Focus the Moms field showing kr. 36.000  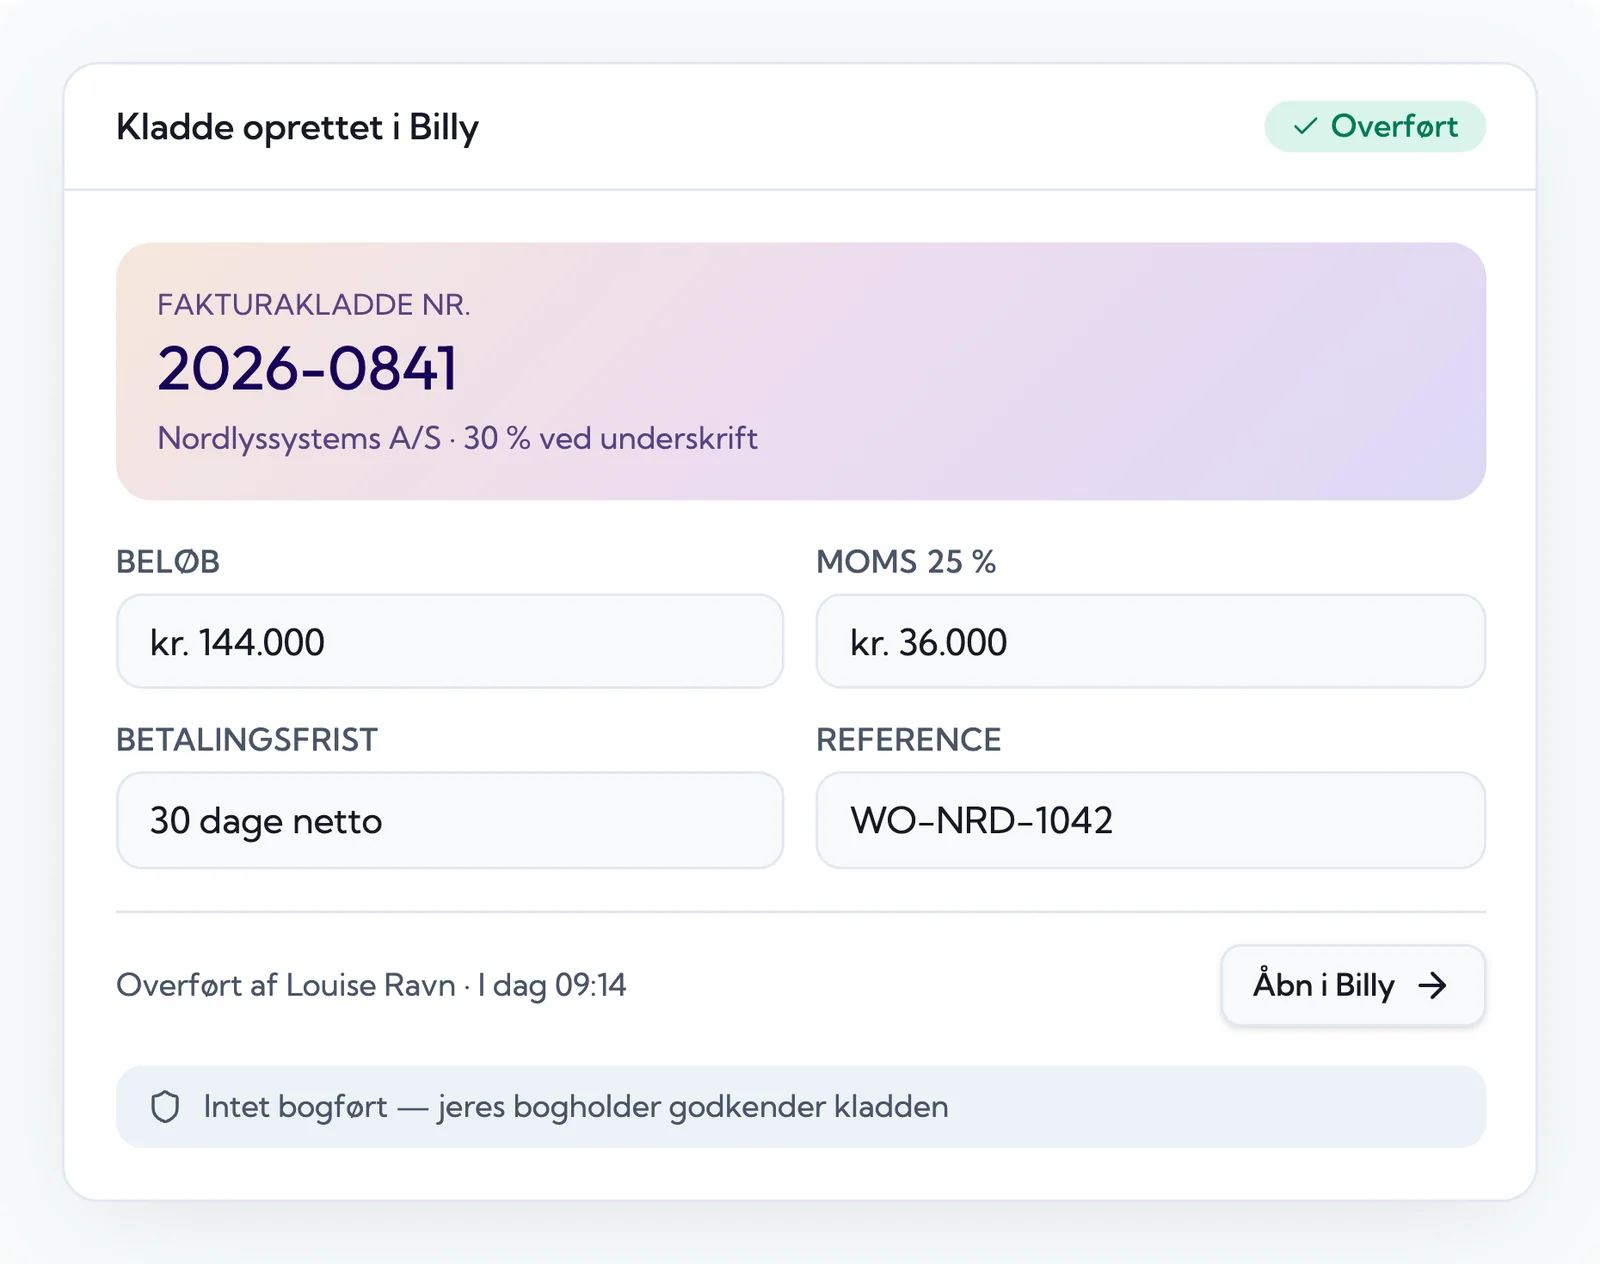tap(1150, 641)
